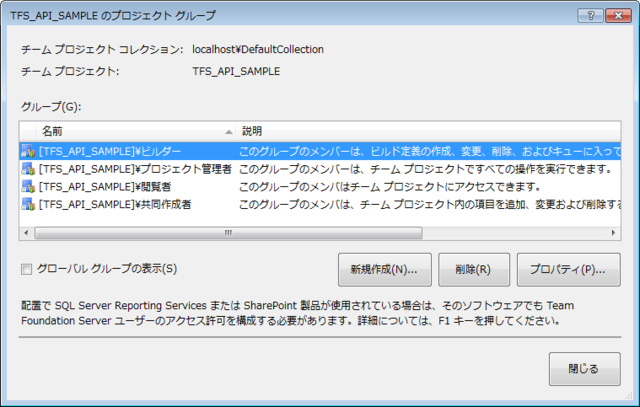The height and width of the screenshot is (407, 640).
Task: Open 新規作成(N)... to create a group
Action: point(384,269)
